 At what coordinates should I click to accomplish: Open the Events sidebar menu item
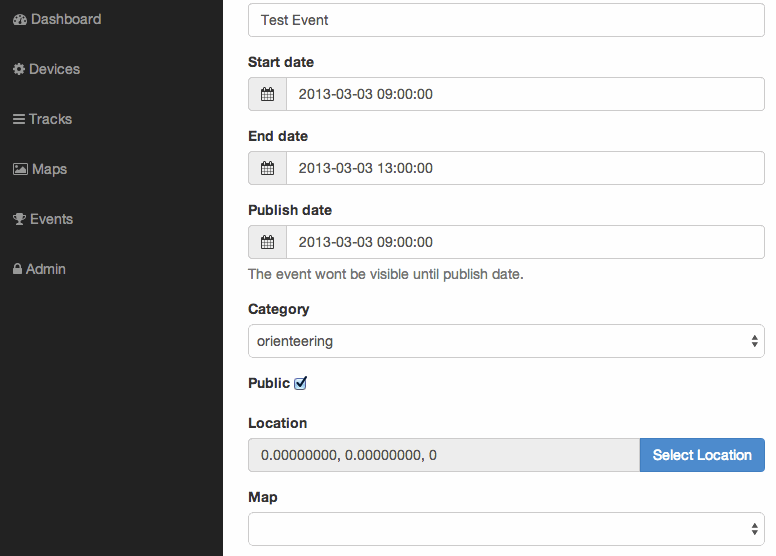[43, 219]
